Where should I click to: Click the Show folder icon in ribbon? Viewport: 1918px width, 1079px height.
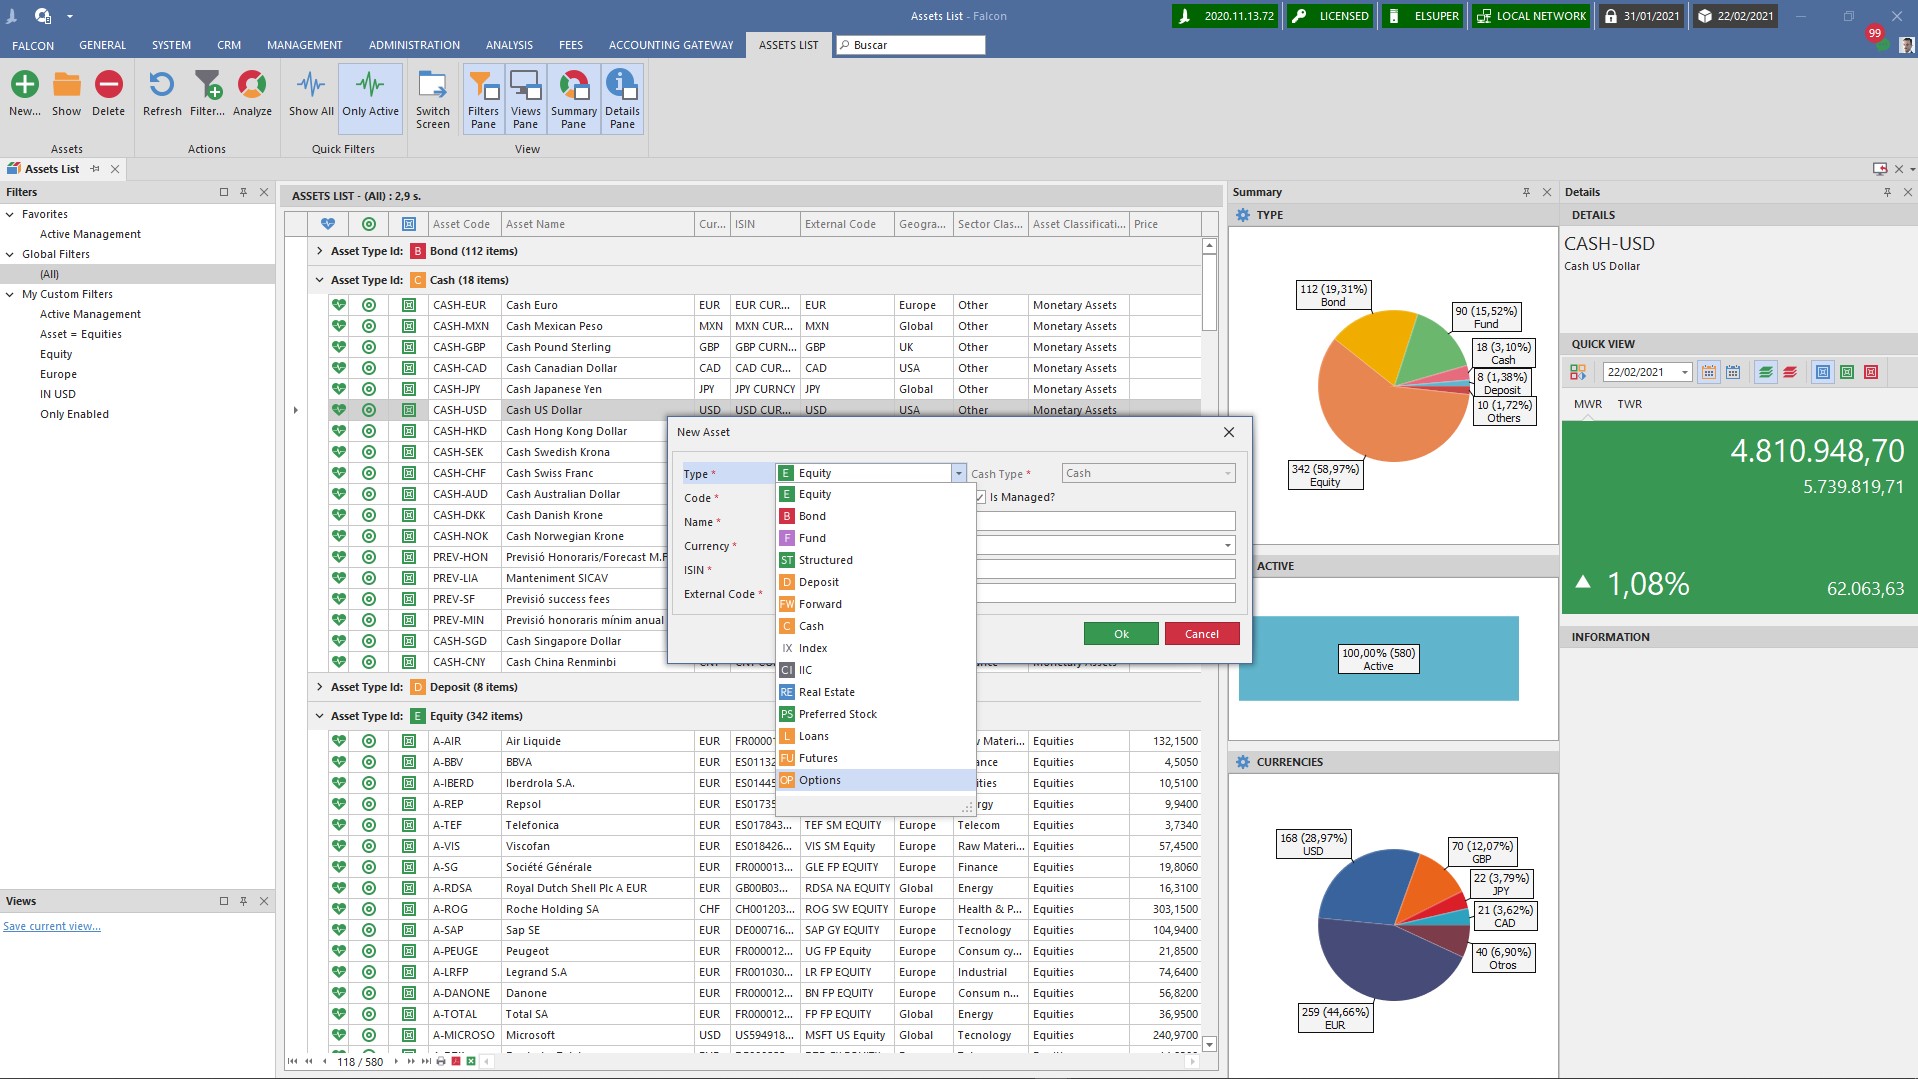pos(67,85)
